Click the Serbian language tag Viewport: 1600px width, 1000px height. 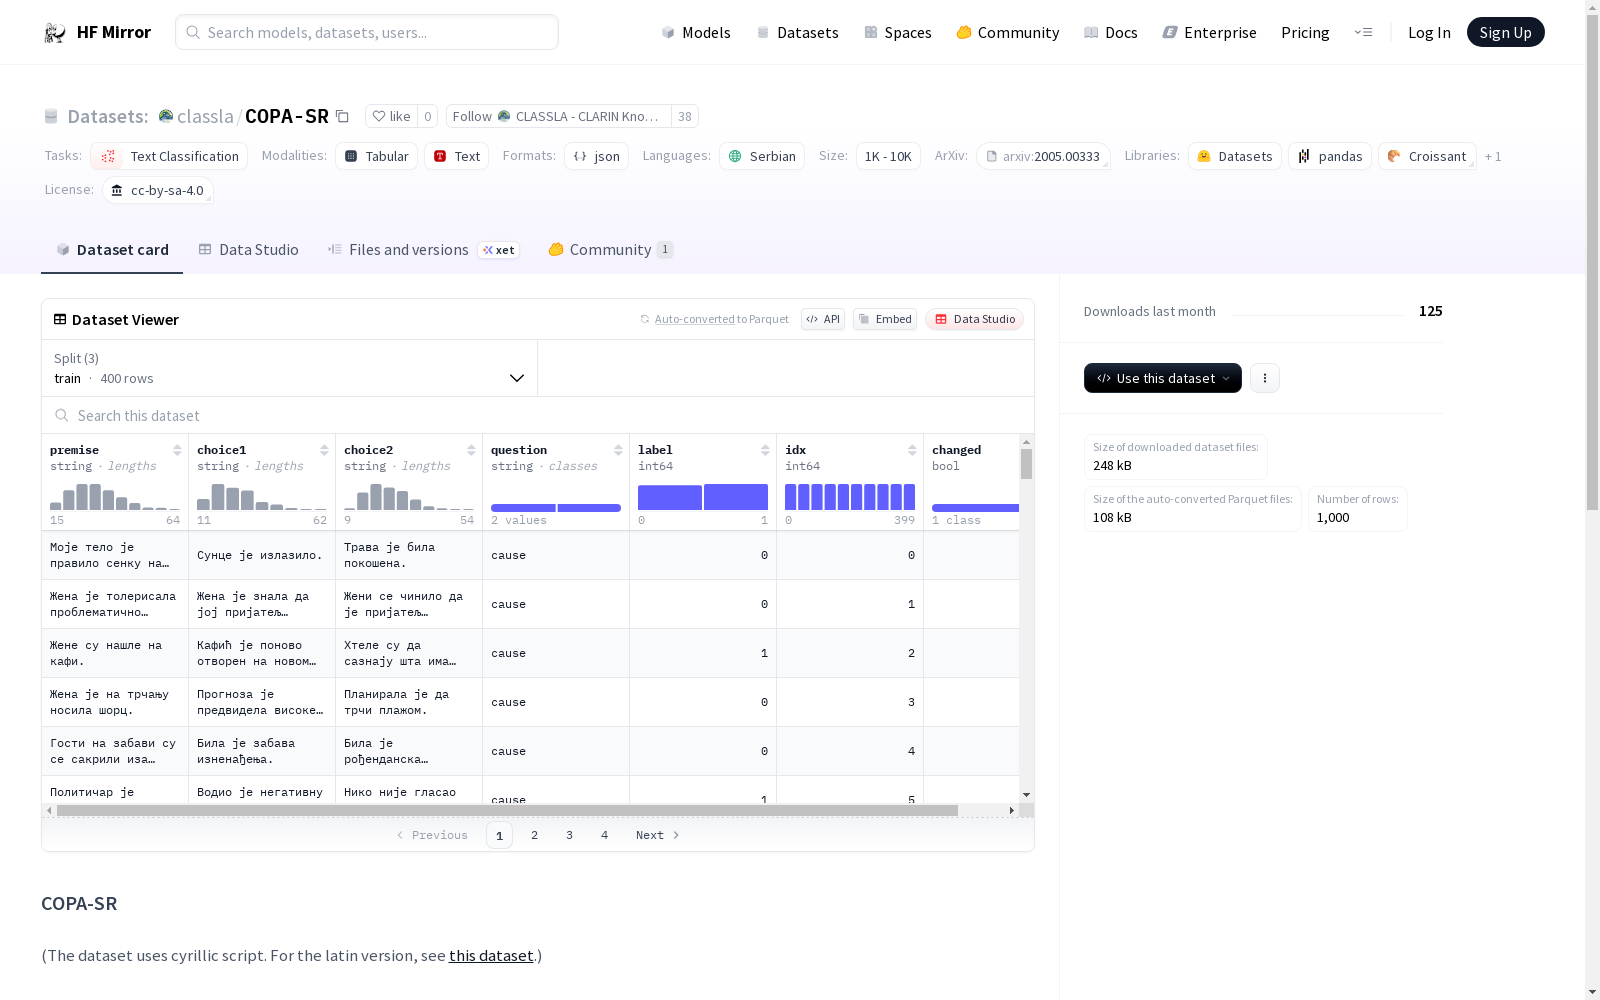point(762,156)
